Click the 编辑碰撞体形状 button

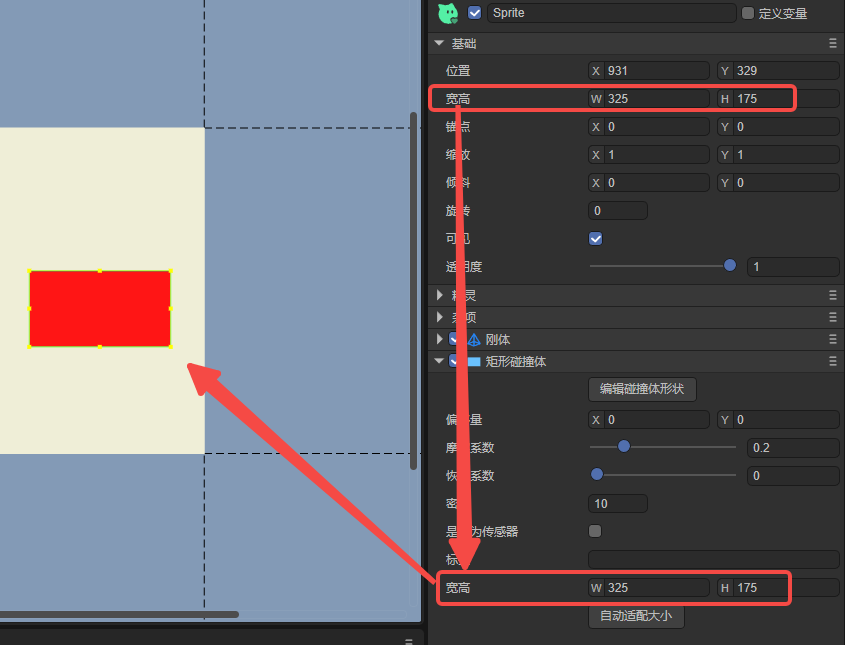642,389
